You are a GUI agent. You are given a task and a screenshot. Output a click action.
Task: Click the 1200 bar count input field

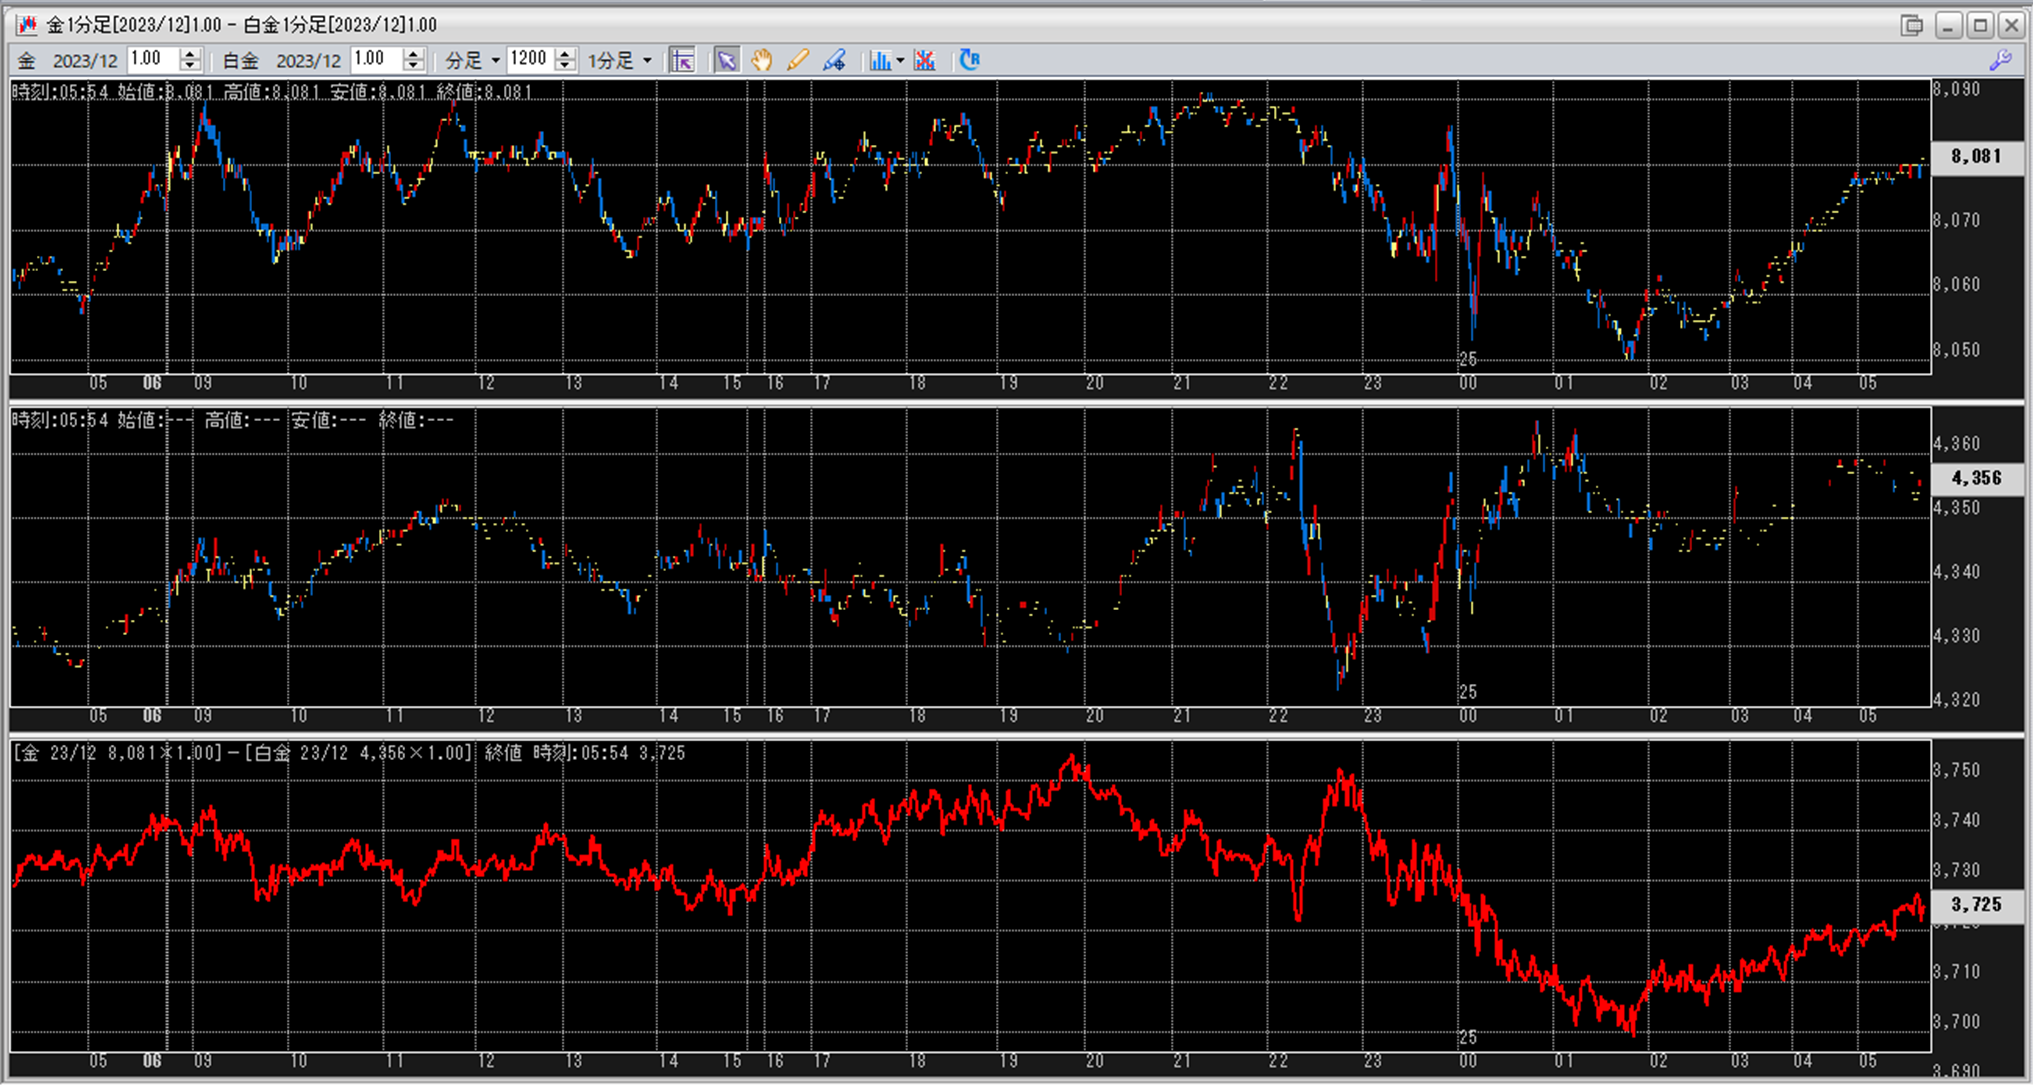(x=529, y=60)
